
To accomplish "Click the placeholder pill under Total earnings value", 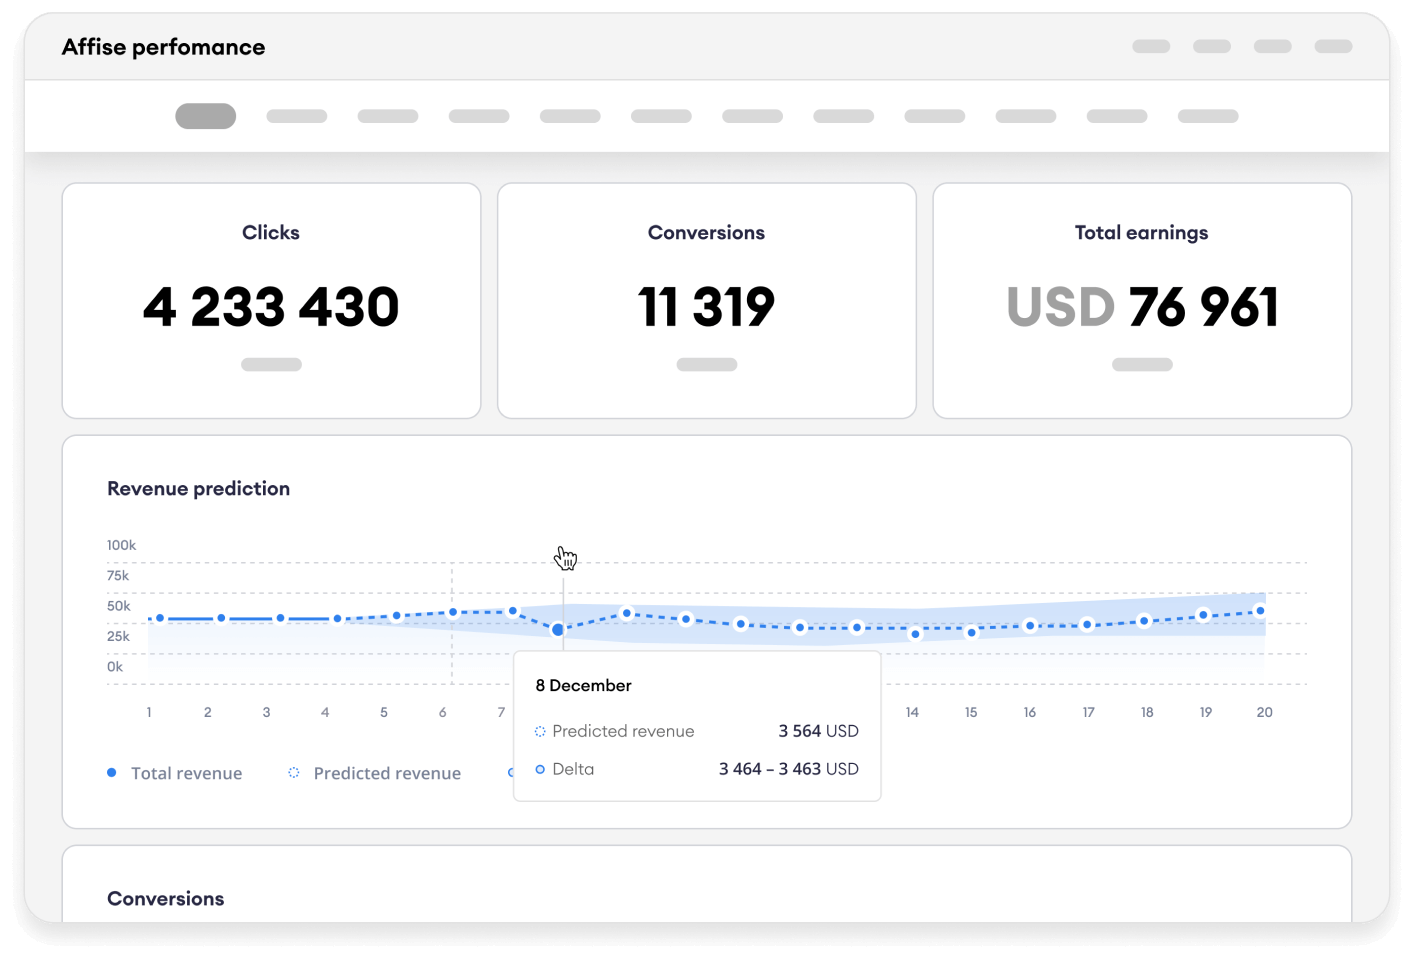I will [1142, 365].
